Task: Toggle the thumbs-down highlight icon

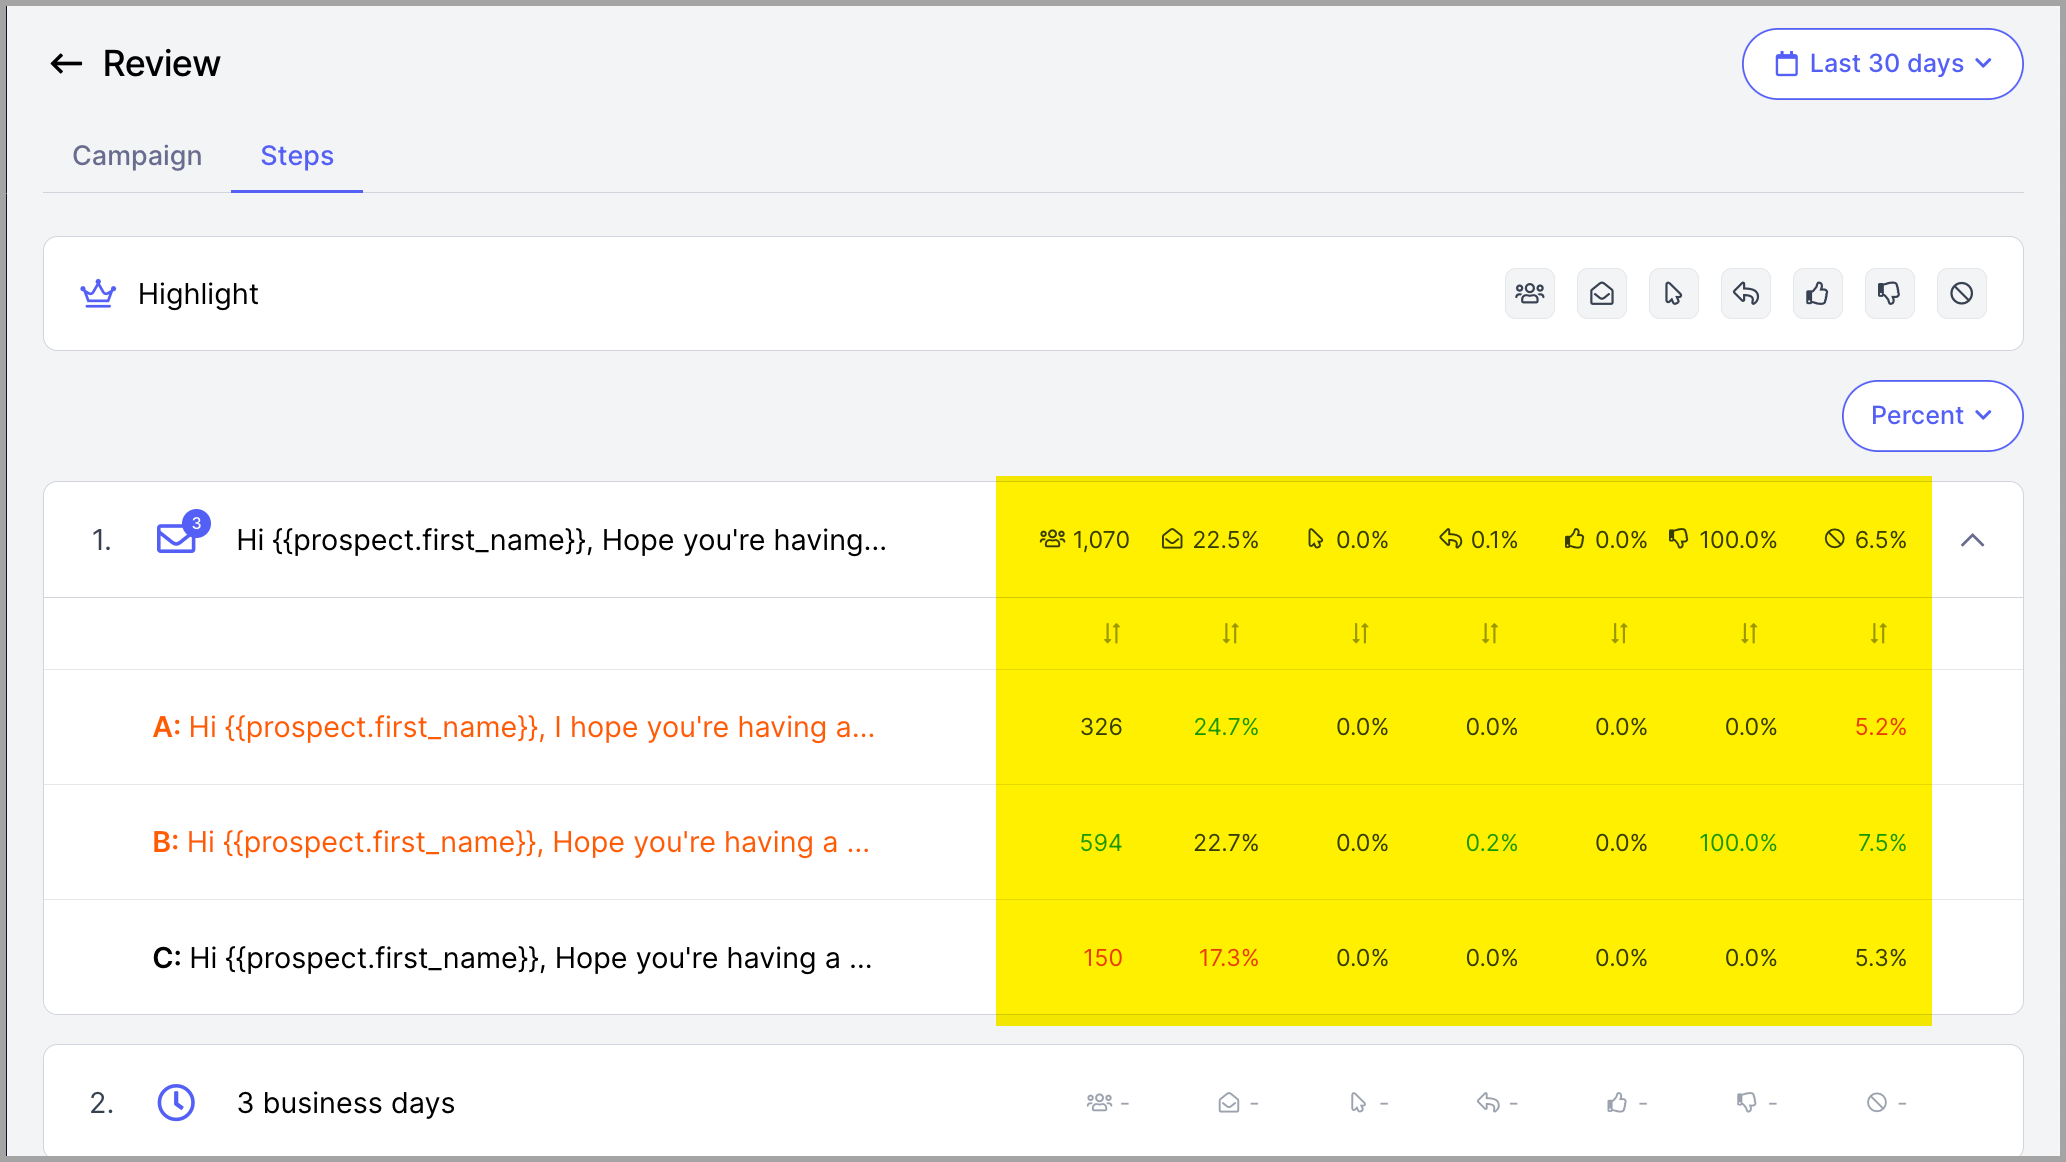Action: coord(1890,294)
